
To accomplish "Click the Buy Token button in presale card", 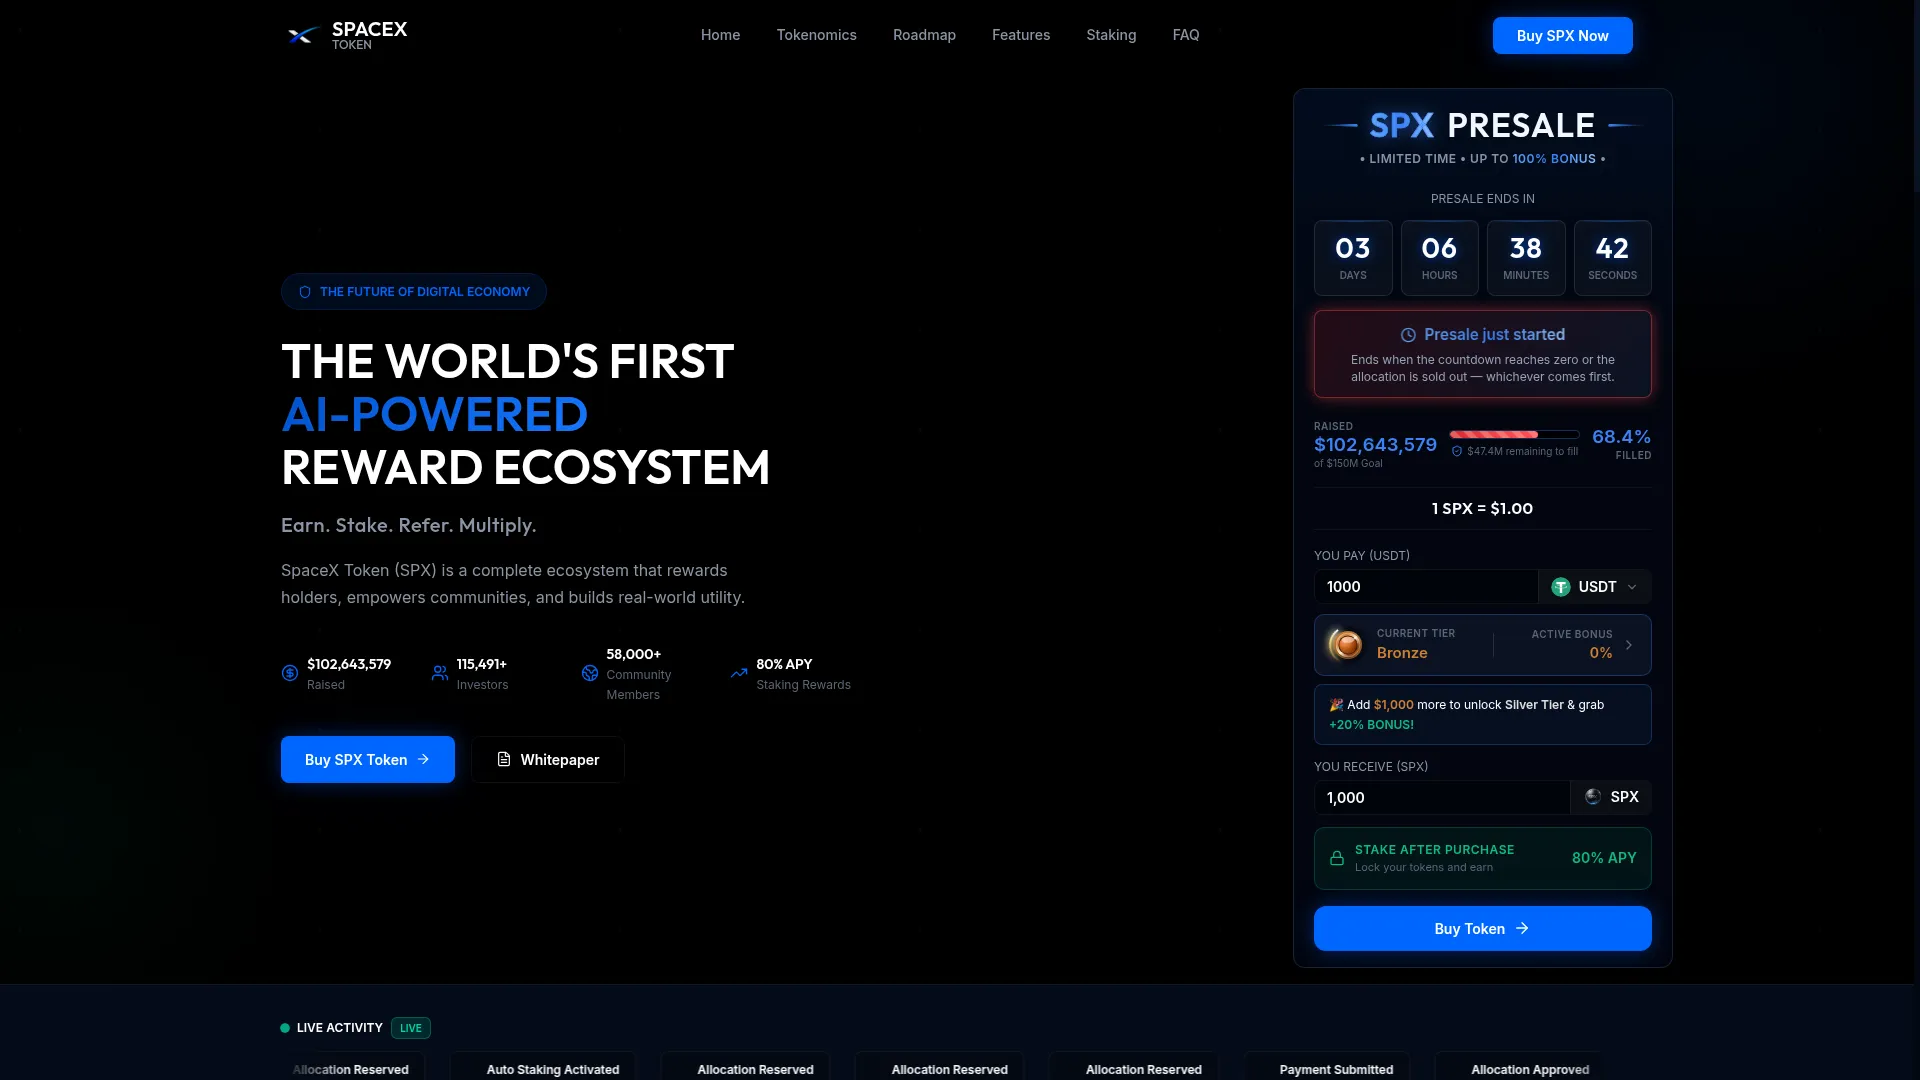I will [x=1482, y=928].
